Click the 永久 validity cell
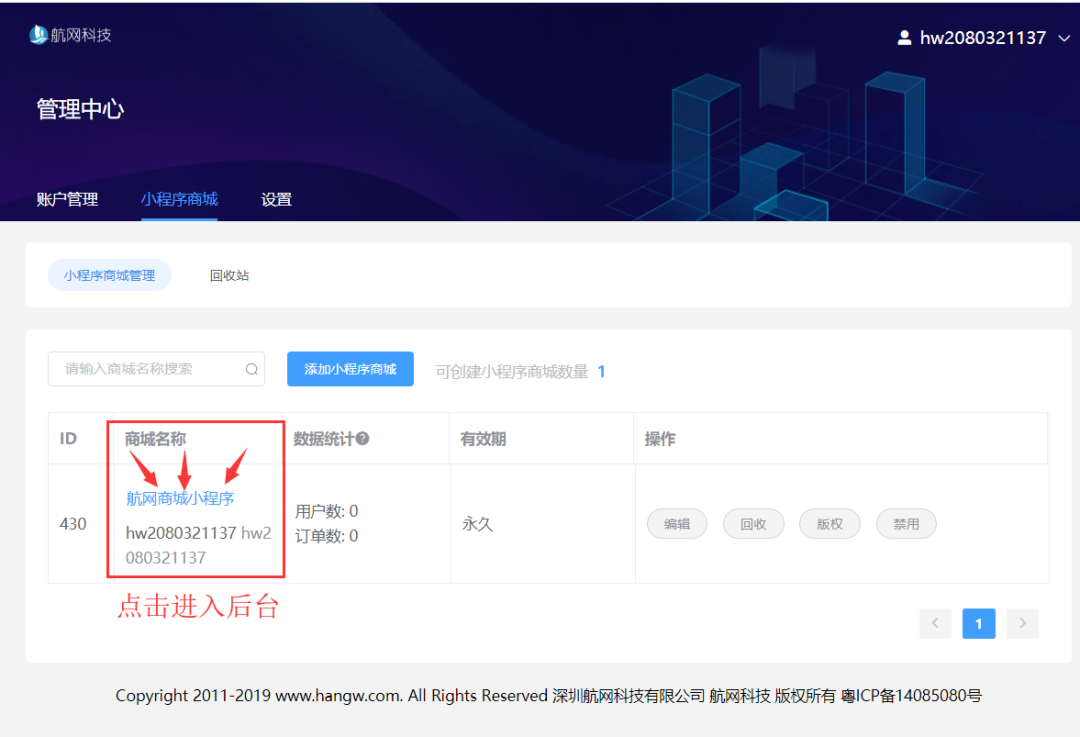This screenshot has height=737, width=1080. tap(477, 524)
